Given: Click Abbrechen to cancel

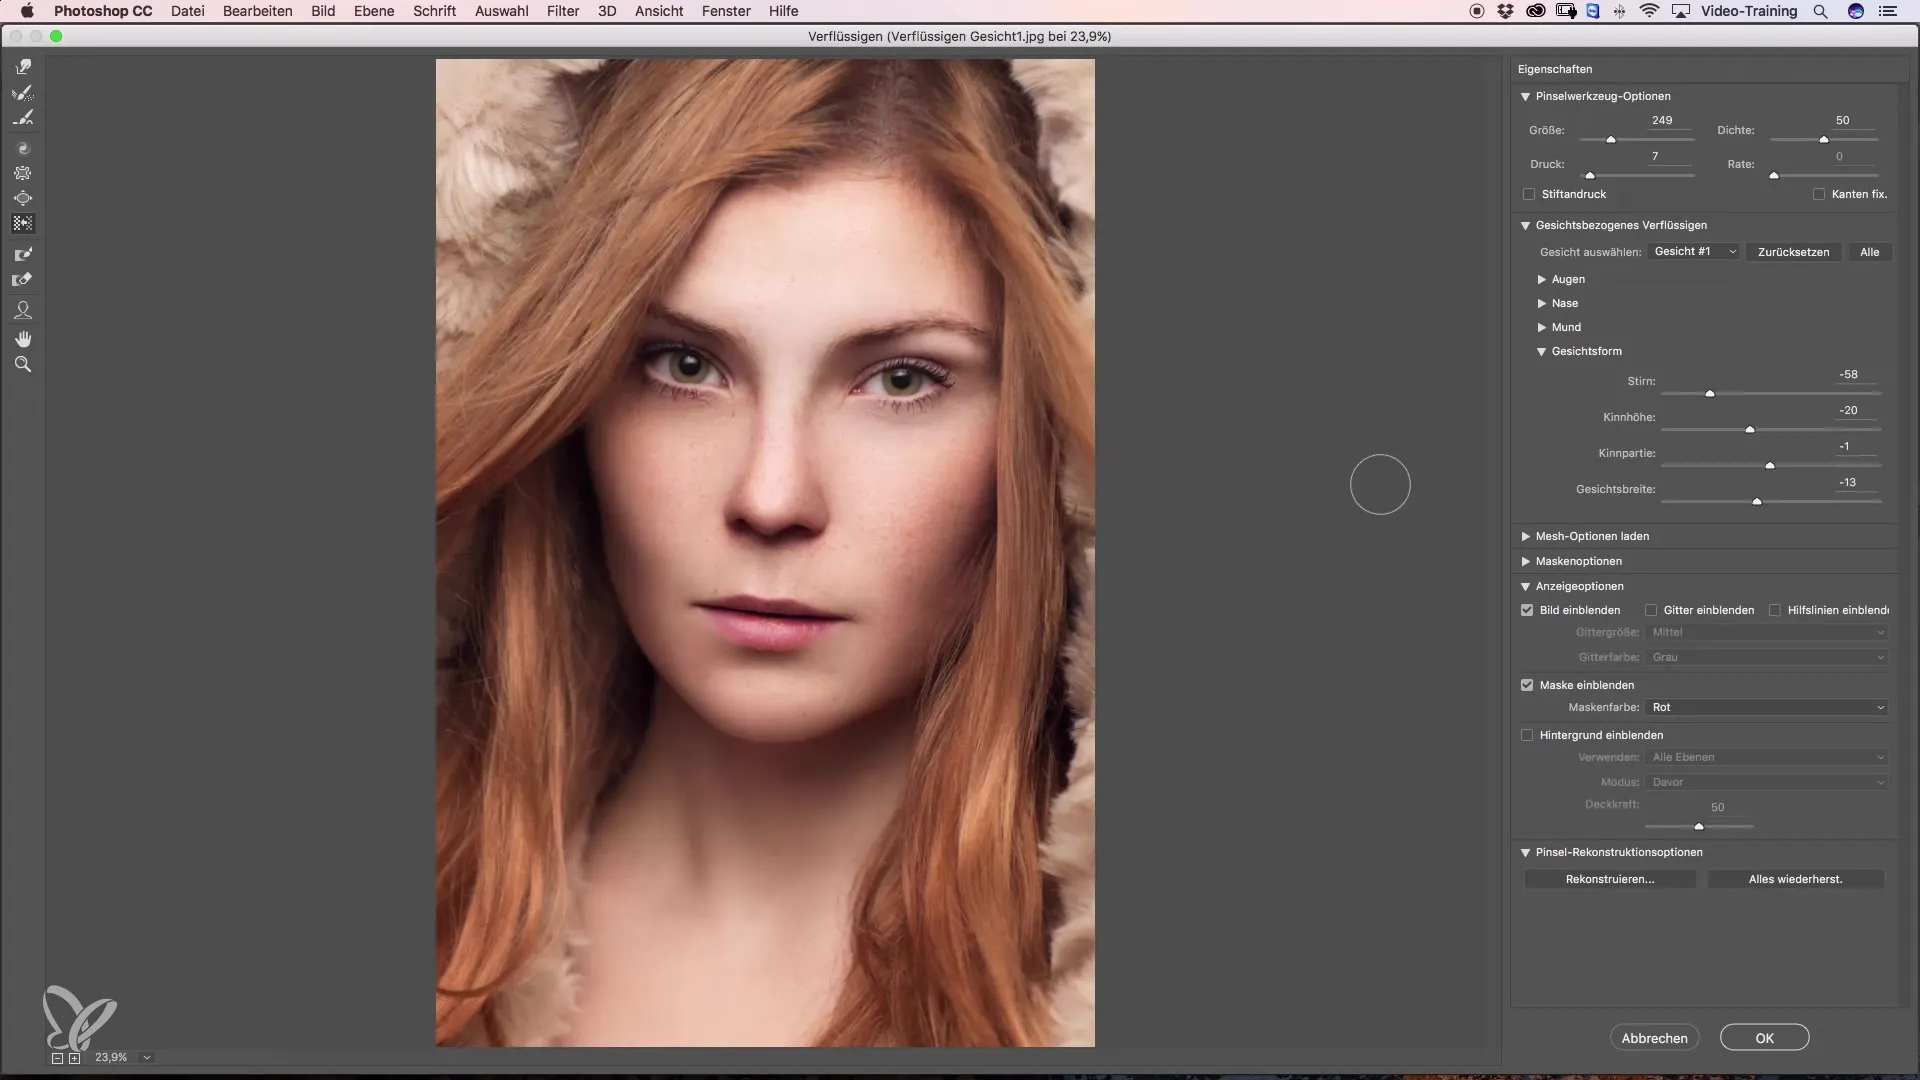Looking at the screenshot, I should pos(1654,1038).
